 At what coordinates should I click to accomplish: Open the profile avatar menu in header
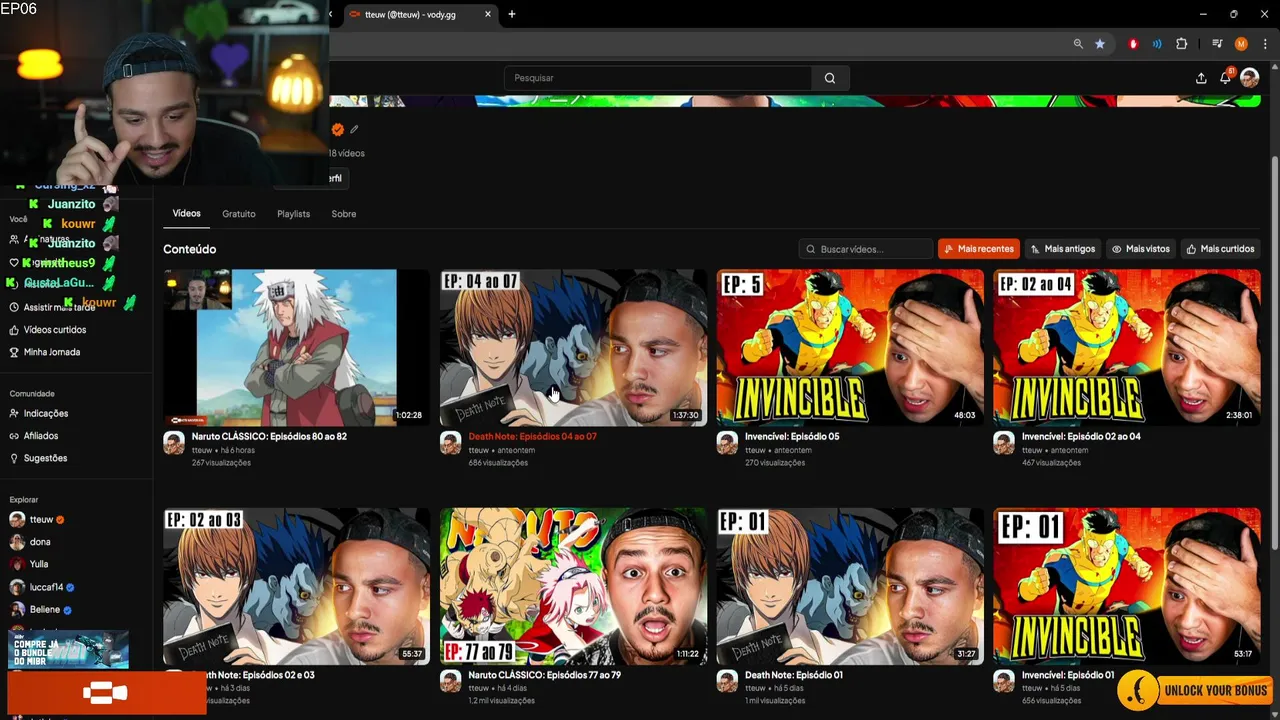(1249, 78)
